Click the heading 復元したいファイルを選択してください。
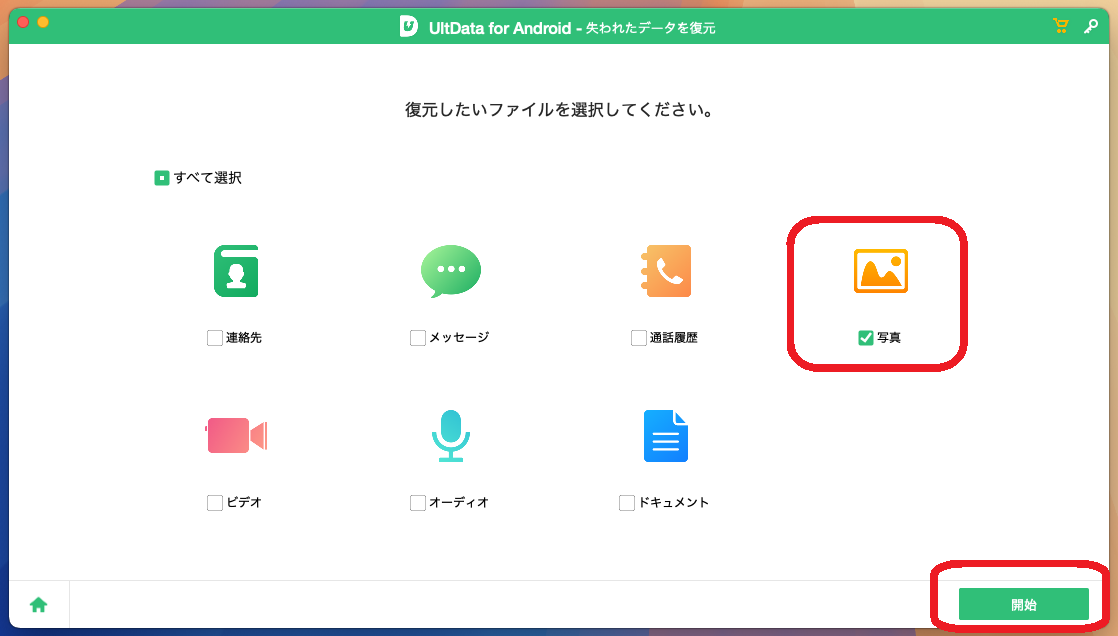 point(559,110)
